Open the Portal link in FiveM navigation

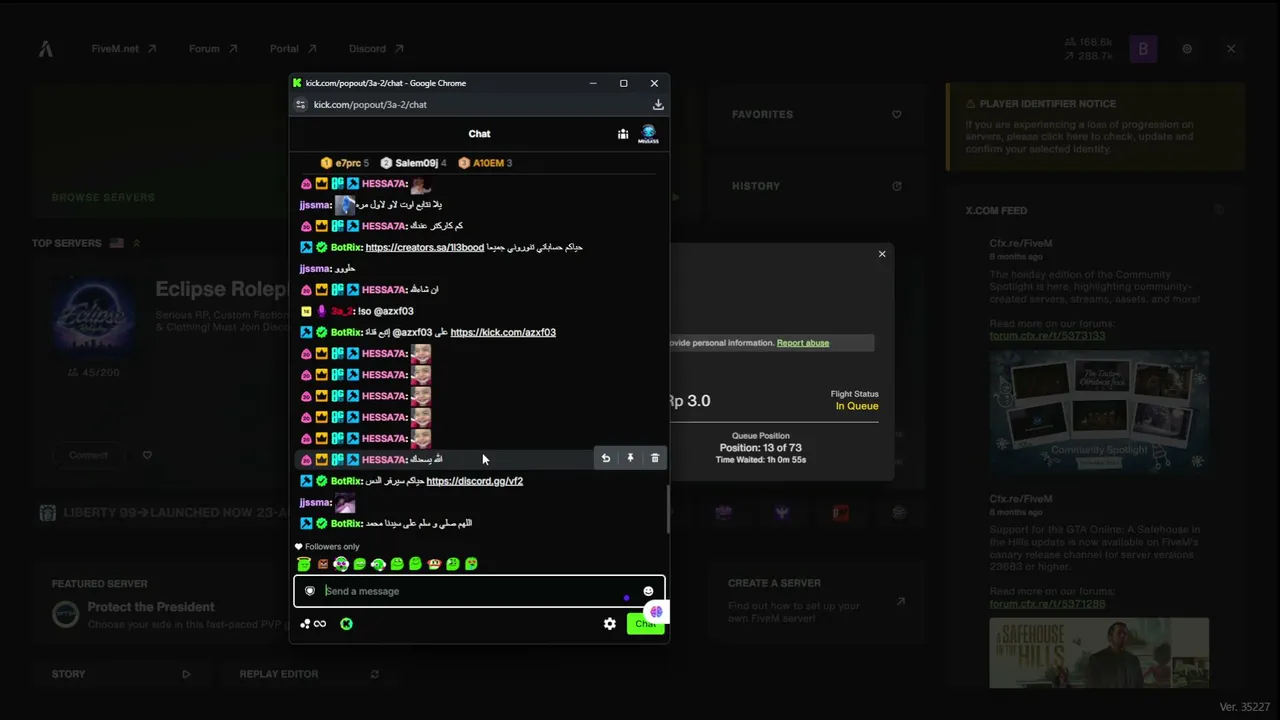[x=293, y=49]
